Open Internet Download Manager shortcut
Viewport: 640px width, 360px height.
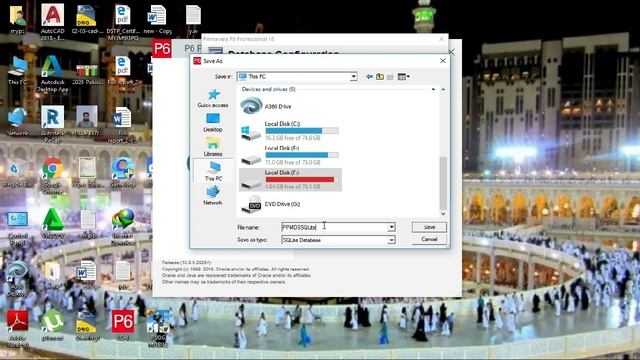(x=123, y=226)
